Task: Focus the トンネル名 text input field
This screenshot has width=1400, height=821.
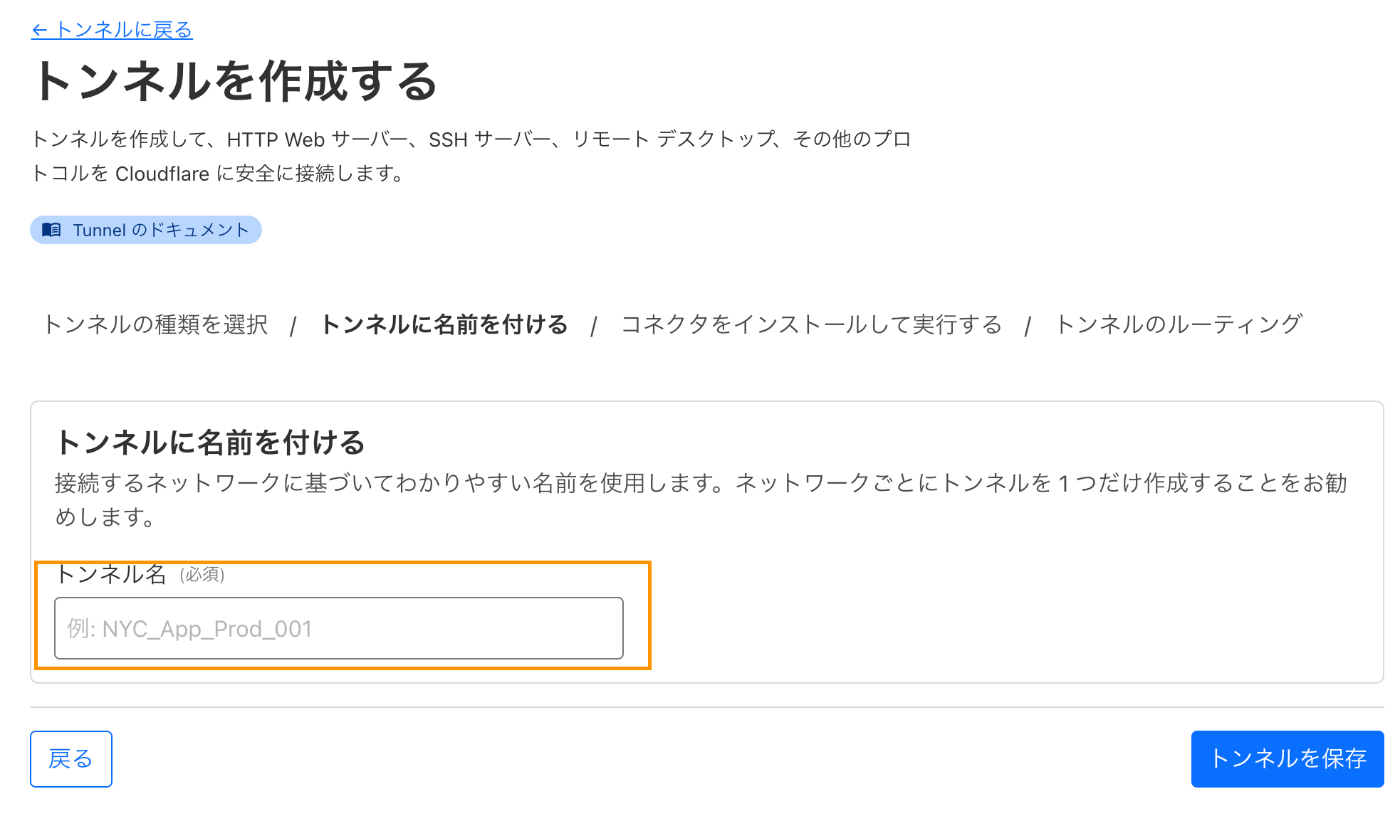Action: click(x=339, y=629)
